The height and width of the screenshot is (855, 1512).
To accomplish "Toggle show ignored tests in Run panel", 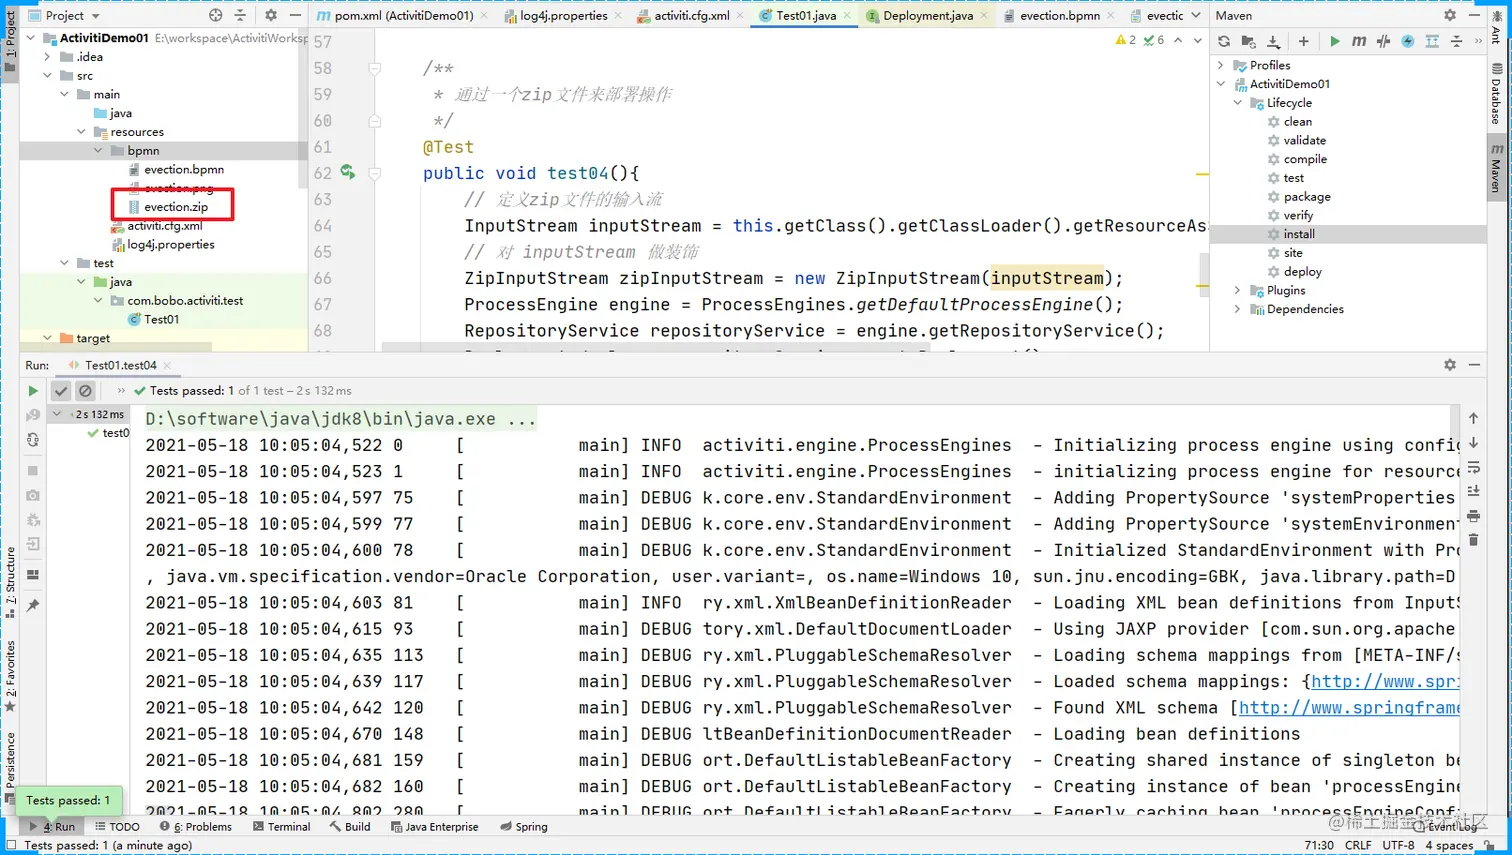I will 85,391.
